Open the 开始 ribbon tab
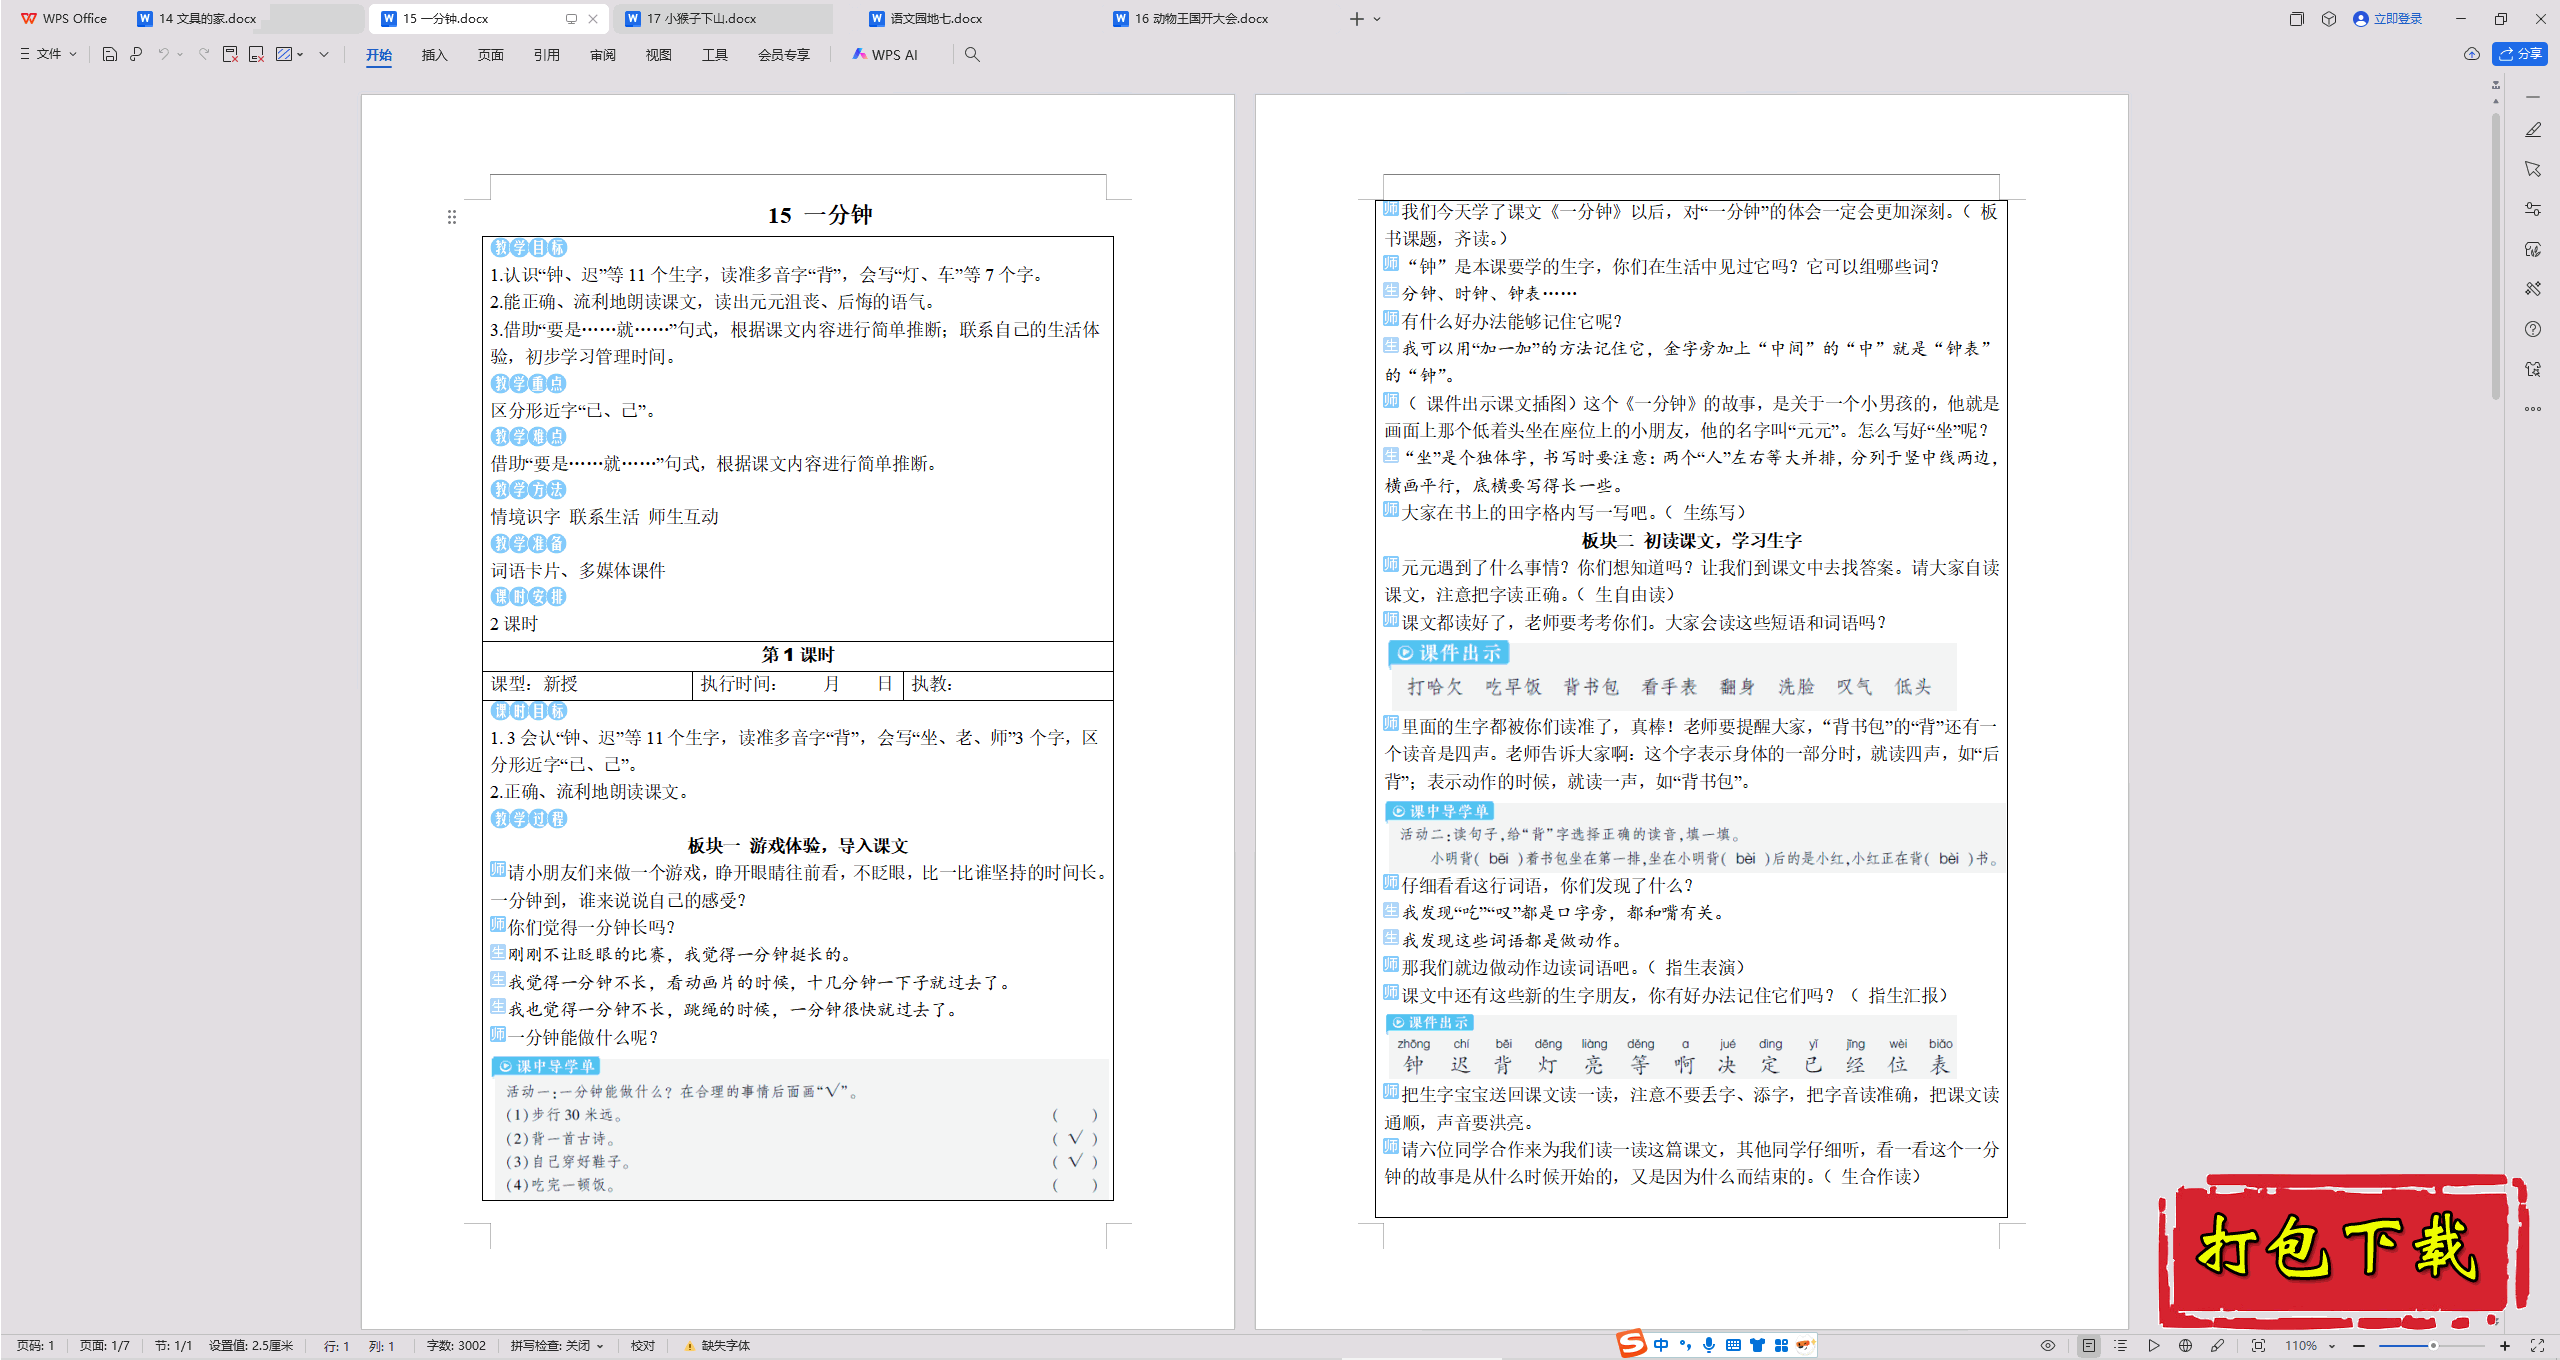2560x1360 pixels. (379, 55)
